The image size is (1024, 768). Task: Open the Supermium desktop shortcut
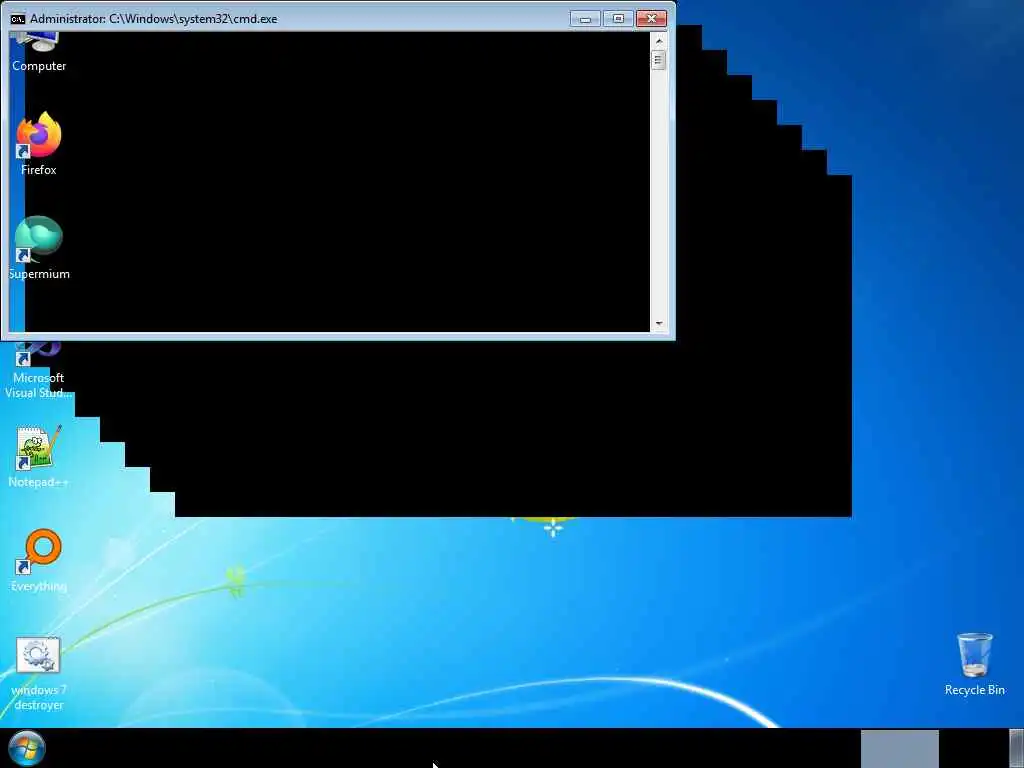39,248
